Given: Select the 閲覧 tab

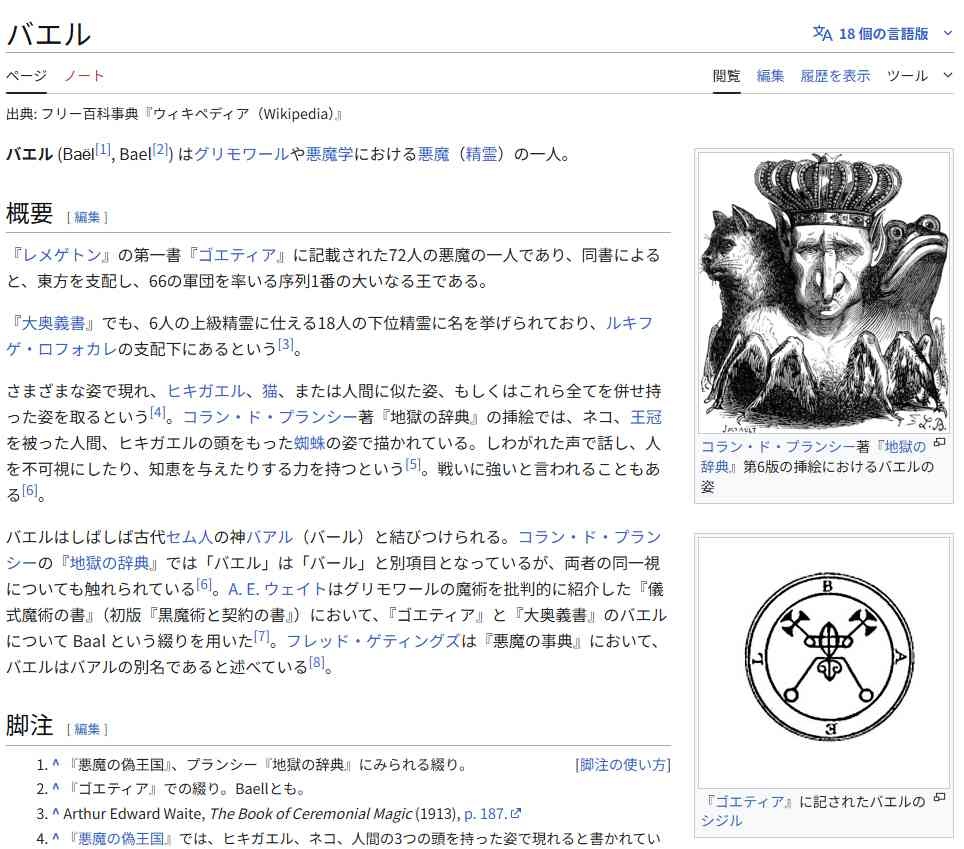Looking at the screenshot, I should click(726, 76).
